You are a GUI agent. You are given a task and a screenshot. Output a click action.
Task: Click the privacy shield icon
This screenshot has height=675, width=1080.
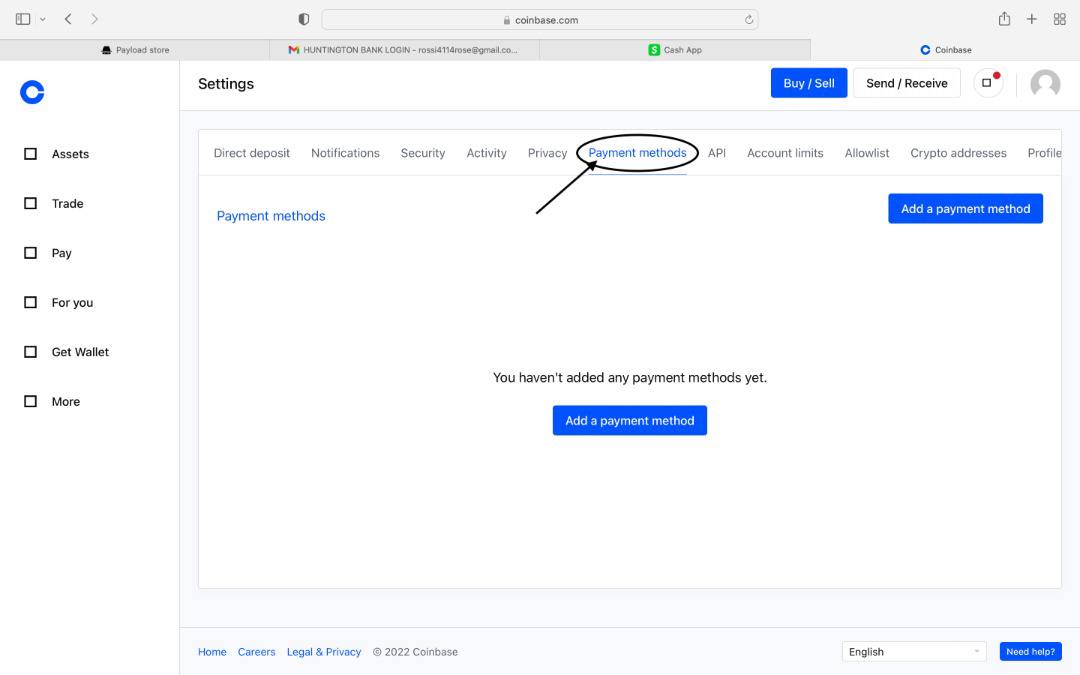click(x=304, y=20)
